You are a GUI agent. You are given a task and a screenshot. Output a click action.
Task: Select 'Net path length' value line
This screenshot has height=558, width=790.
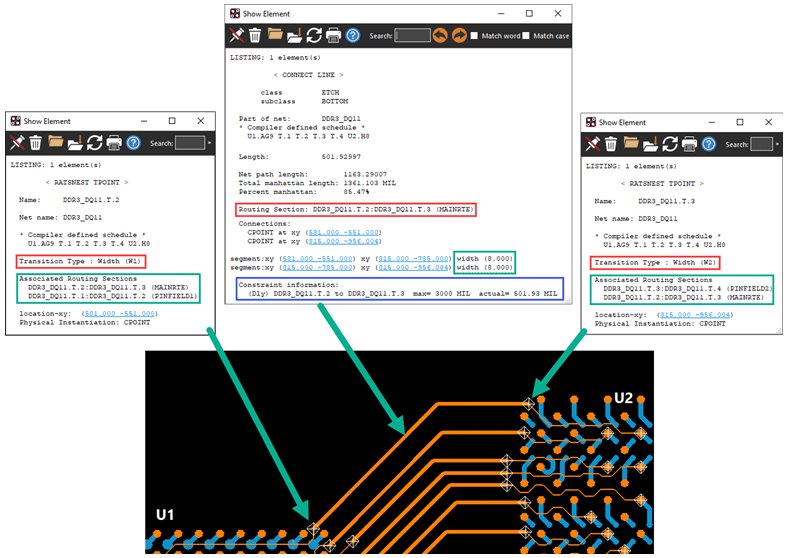(x=313, y=174)
